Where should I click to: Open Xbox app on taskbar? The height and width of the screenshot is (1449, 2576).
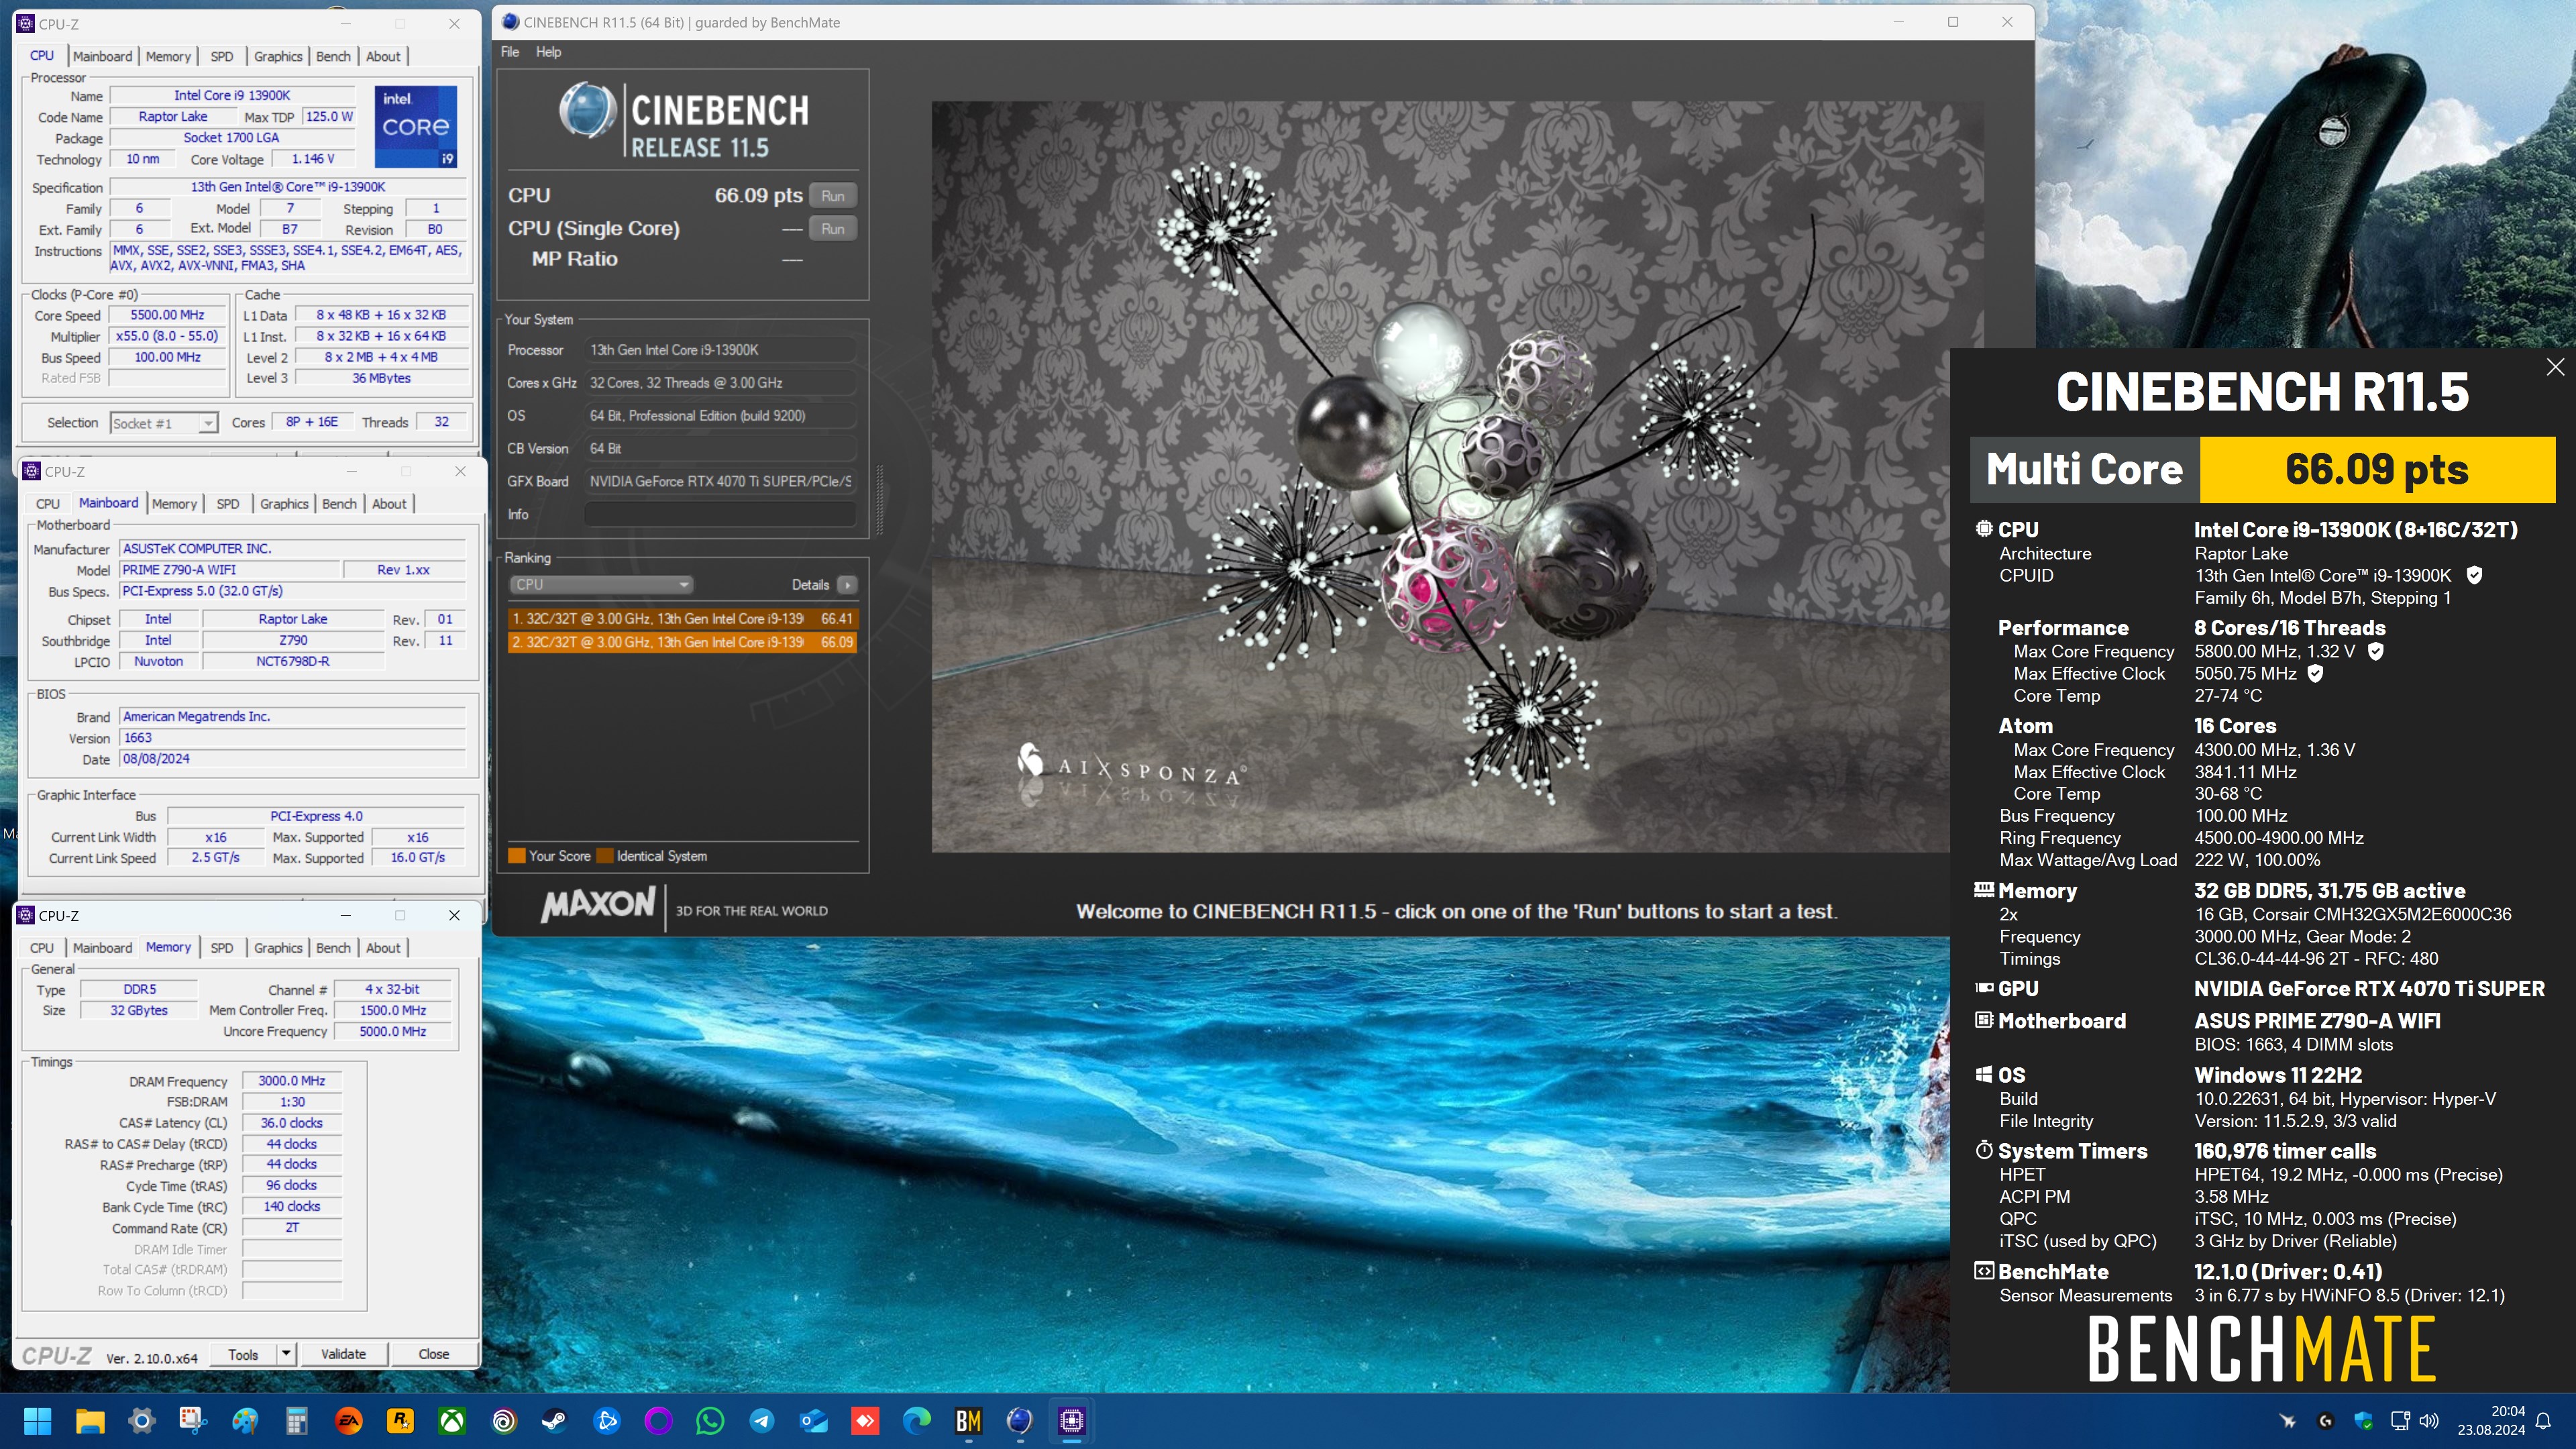452,1421
